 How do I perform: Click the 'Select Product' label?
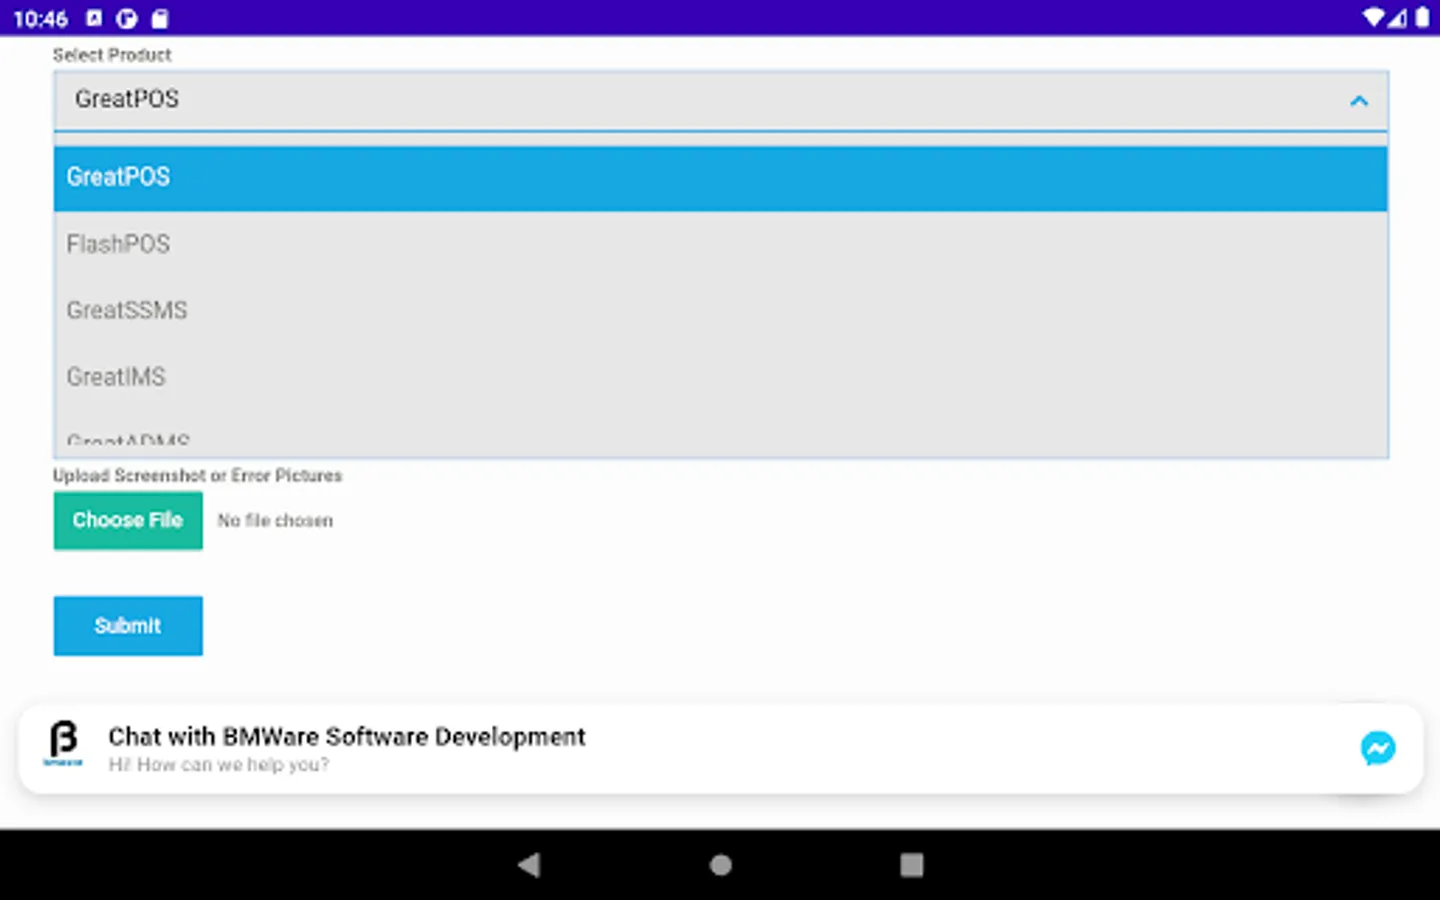click(x=112, y=55)
